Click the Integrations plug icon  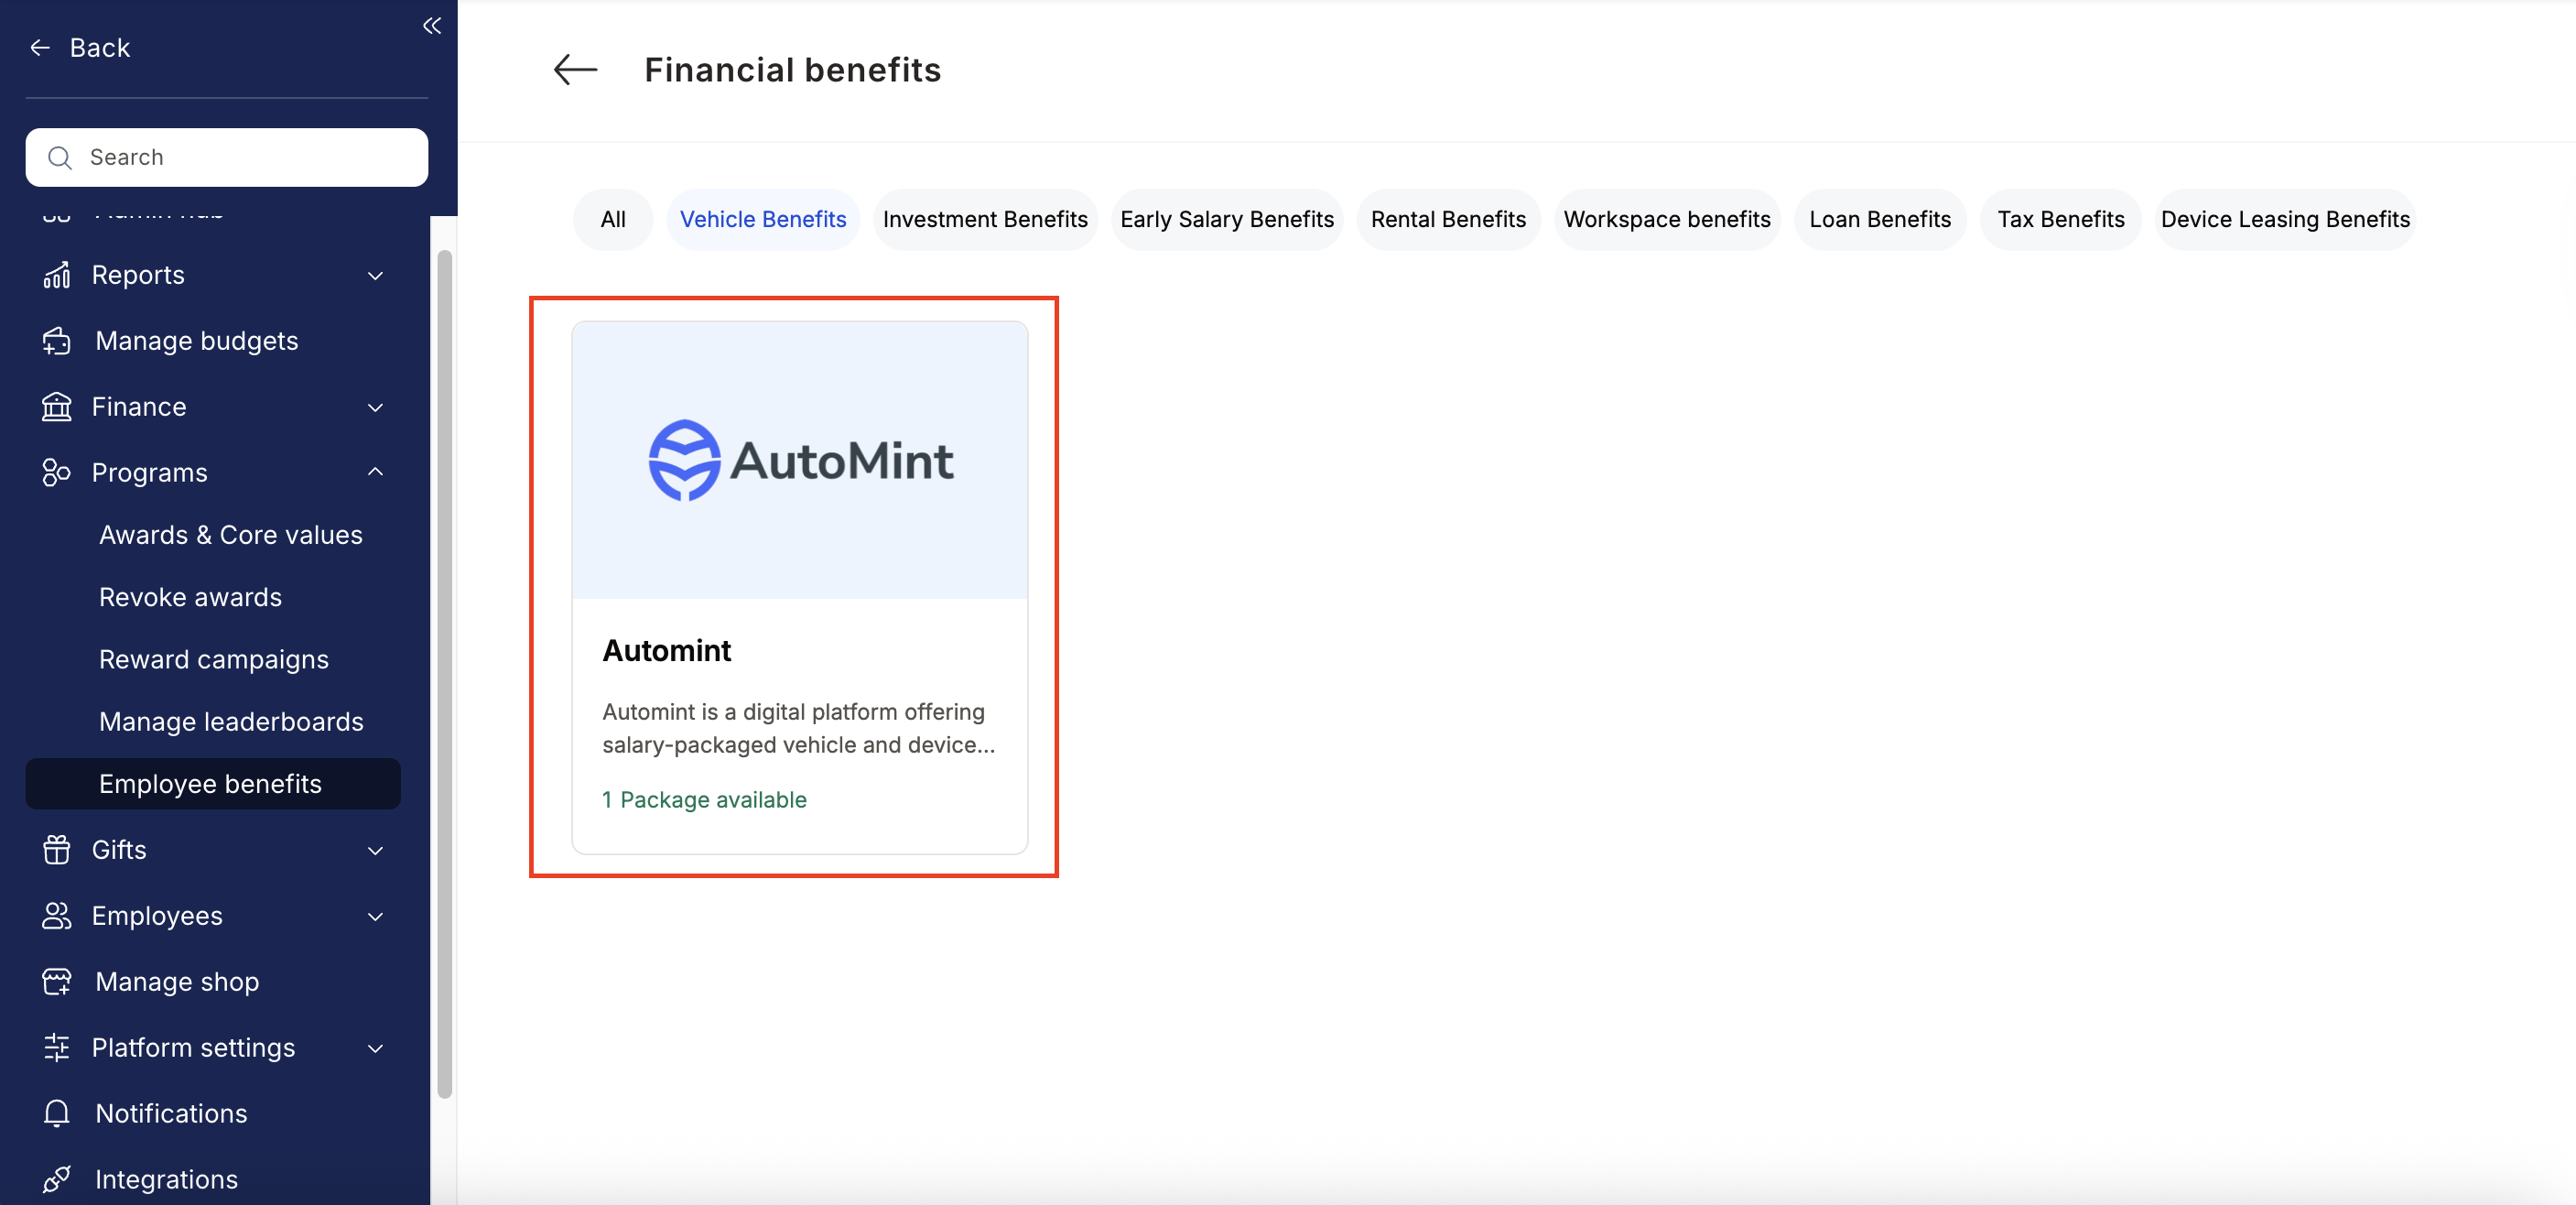click(x=57, y=1180)
